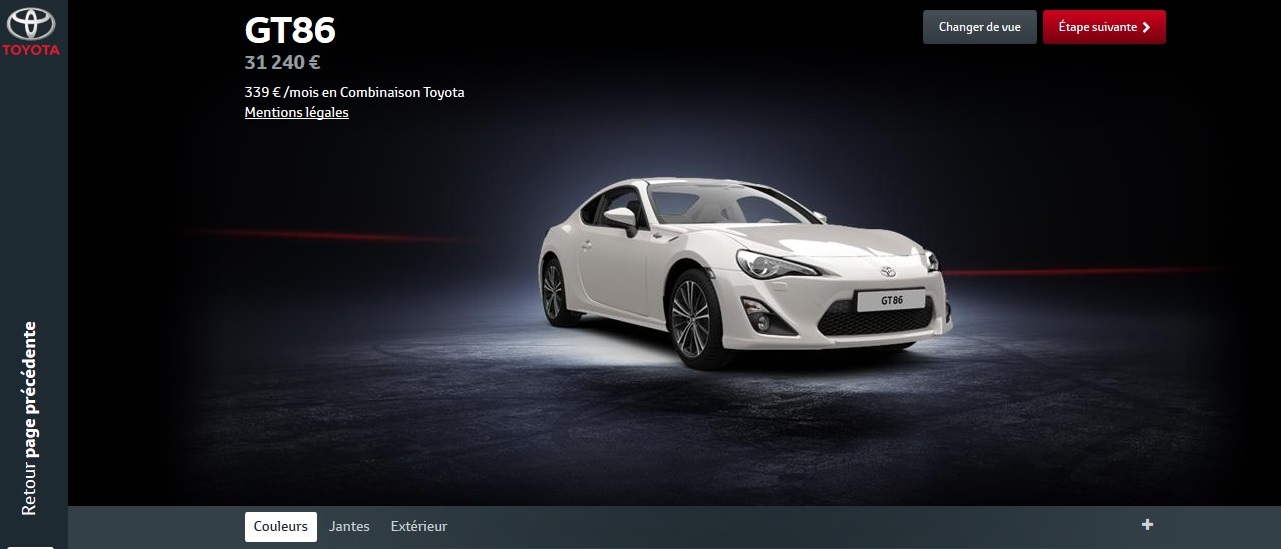Screen dimensions: 1281x549
Task: Go to Étape suivante
Action: [x=1104, y=27]
